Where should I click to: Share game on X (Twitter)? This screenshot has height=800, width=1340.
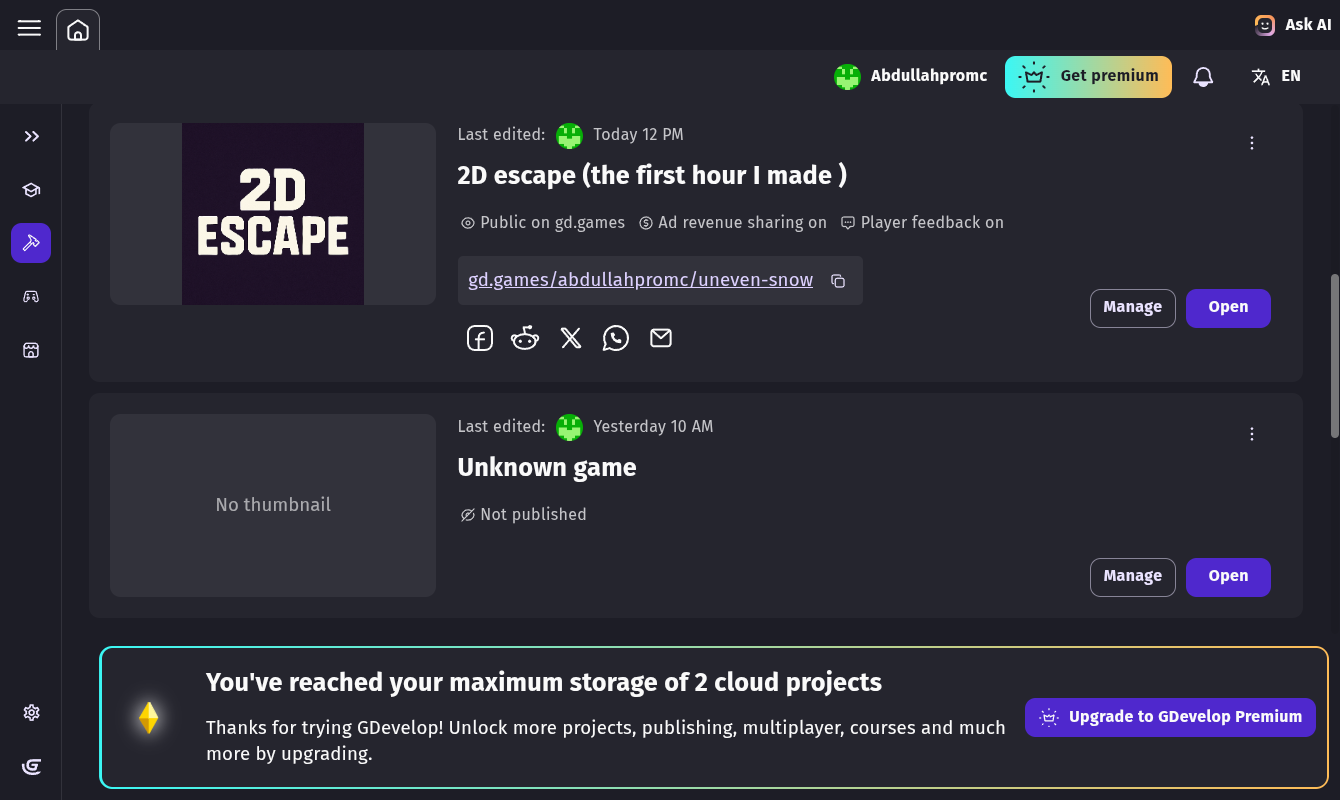click(x=571, y=339)
